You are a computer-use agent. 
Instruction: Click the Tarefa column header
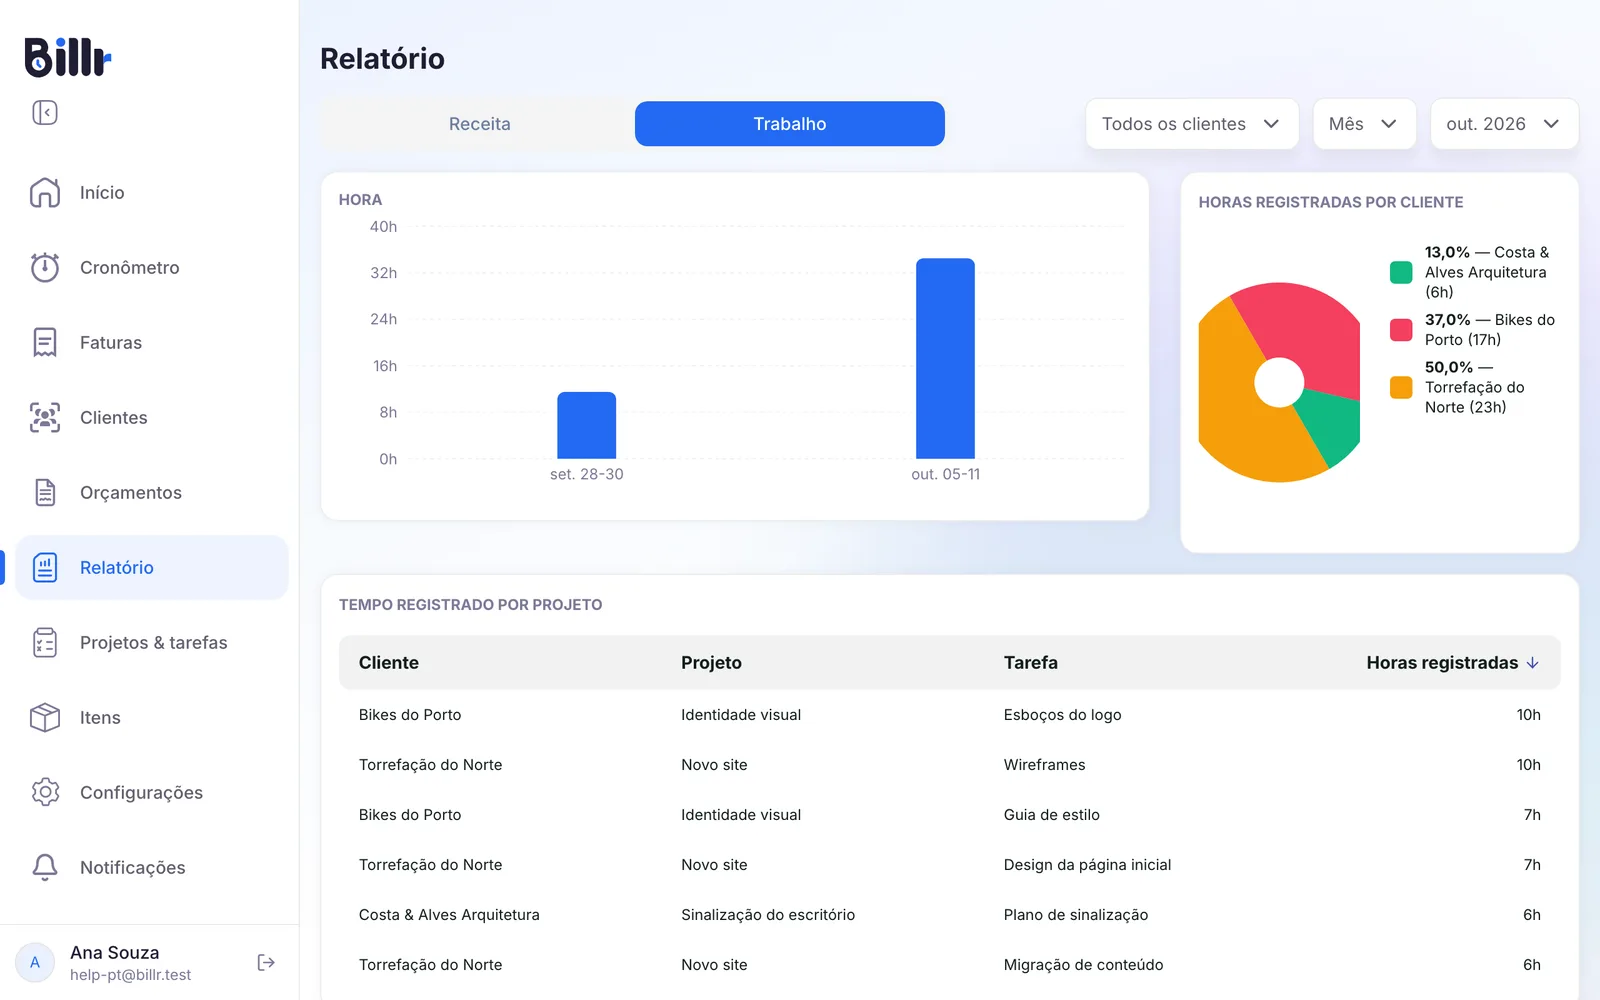(x=1031, y=663)
